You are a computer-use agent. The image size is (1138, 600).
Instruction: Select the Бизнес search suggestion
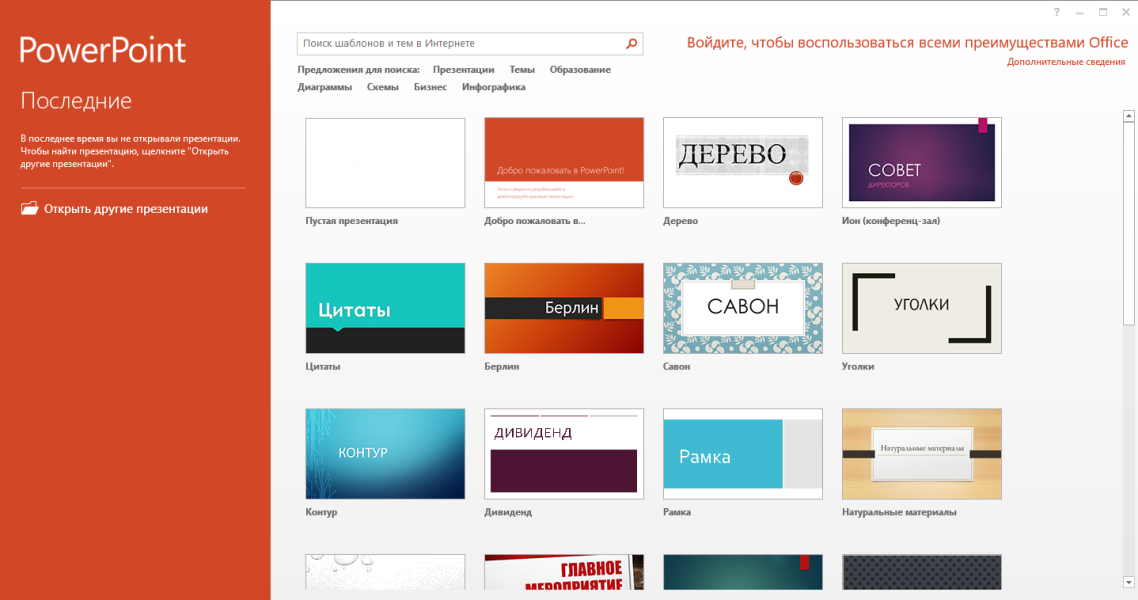click(x=430, y=87)
